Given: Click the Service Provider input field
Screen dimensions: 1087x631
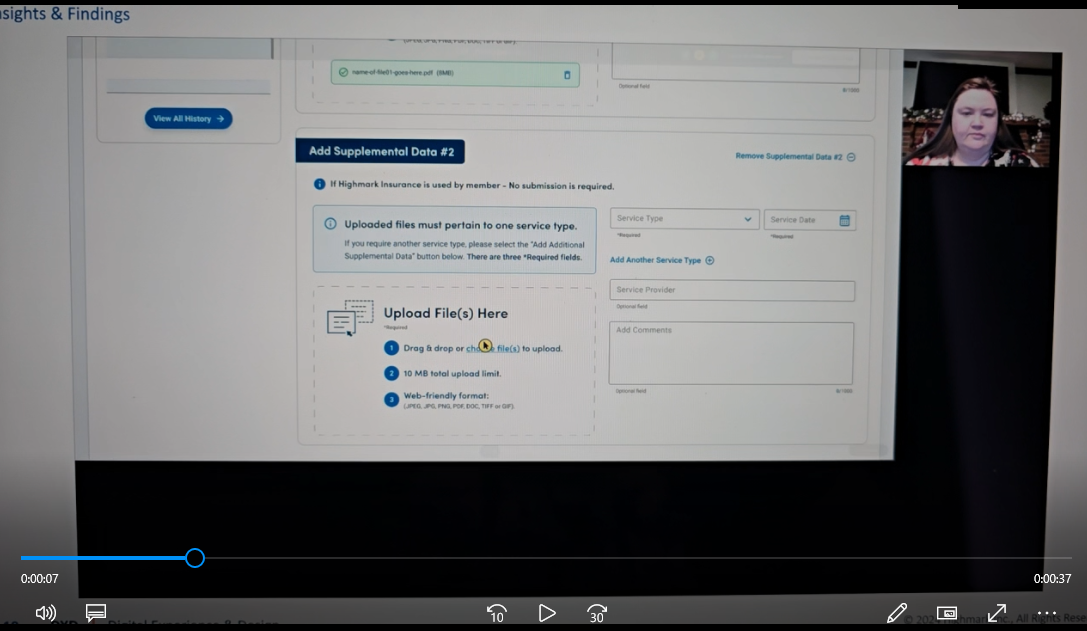Looking at the screenshot, I should (x=732, y=291).
